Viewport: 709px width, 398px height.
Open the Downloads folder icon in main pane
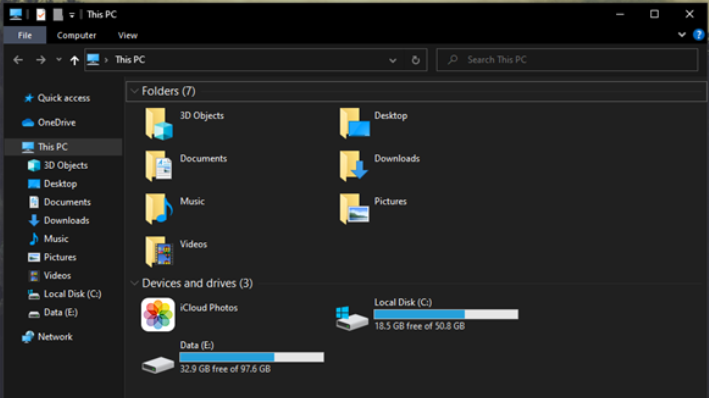pos(354,166)
